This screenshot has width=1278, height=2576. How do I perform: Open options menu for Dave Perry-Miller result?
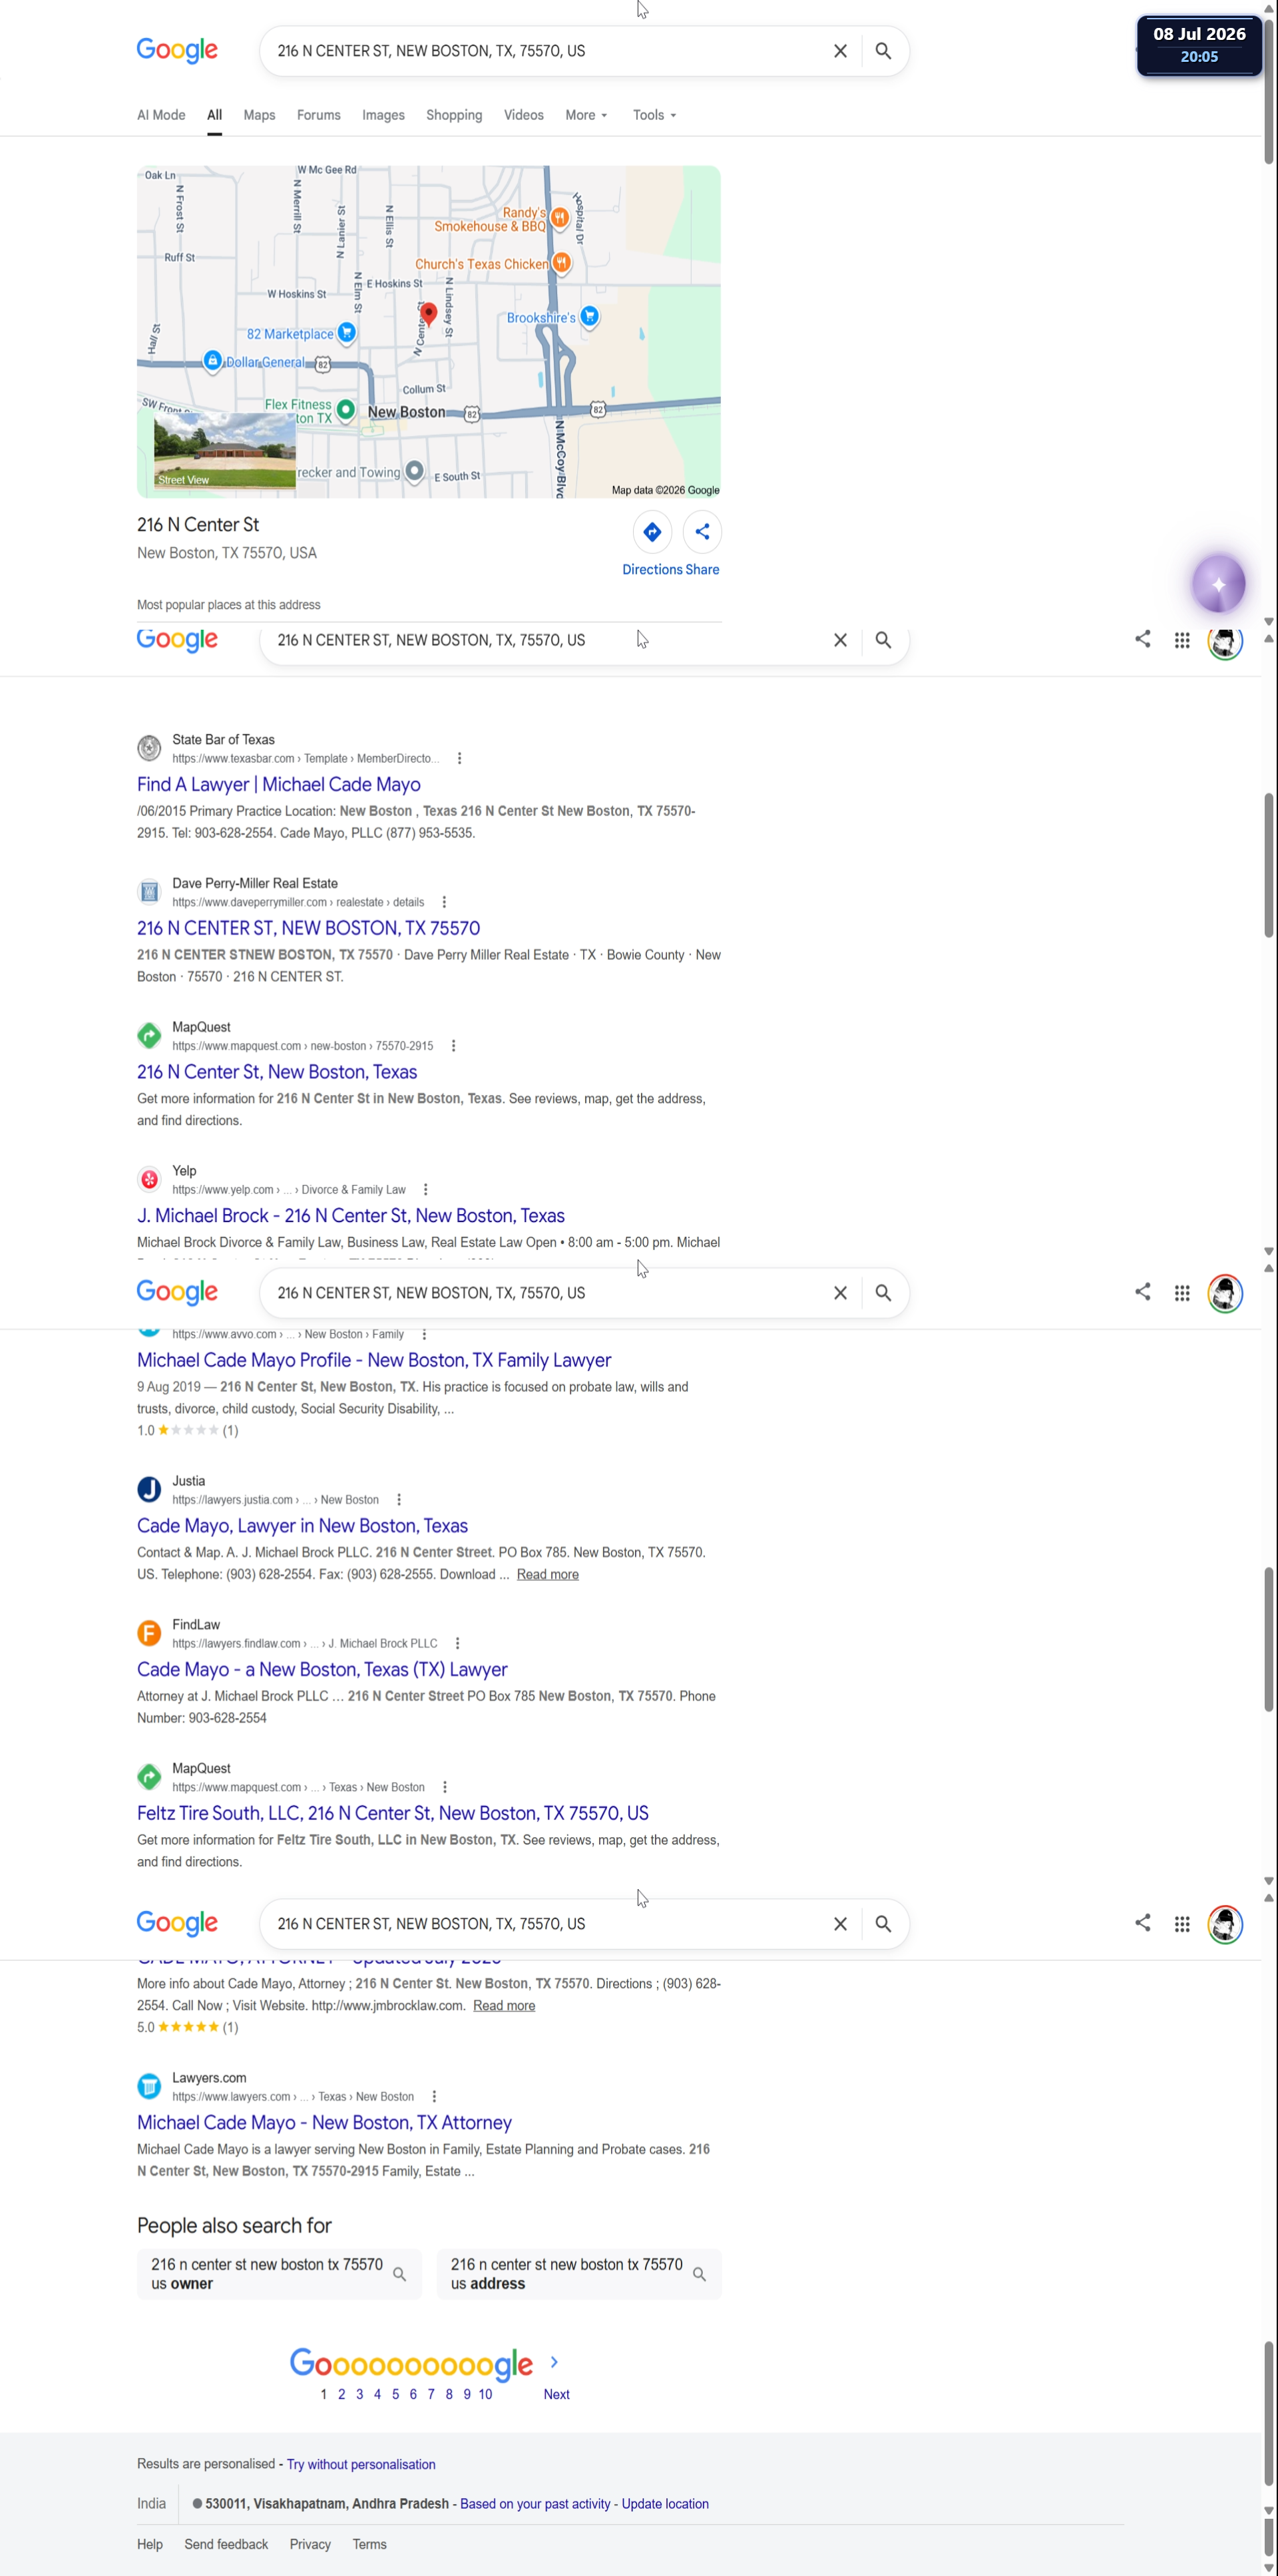pos(444,902)
